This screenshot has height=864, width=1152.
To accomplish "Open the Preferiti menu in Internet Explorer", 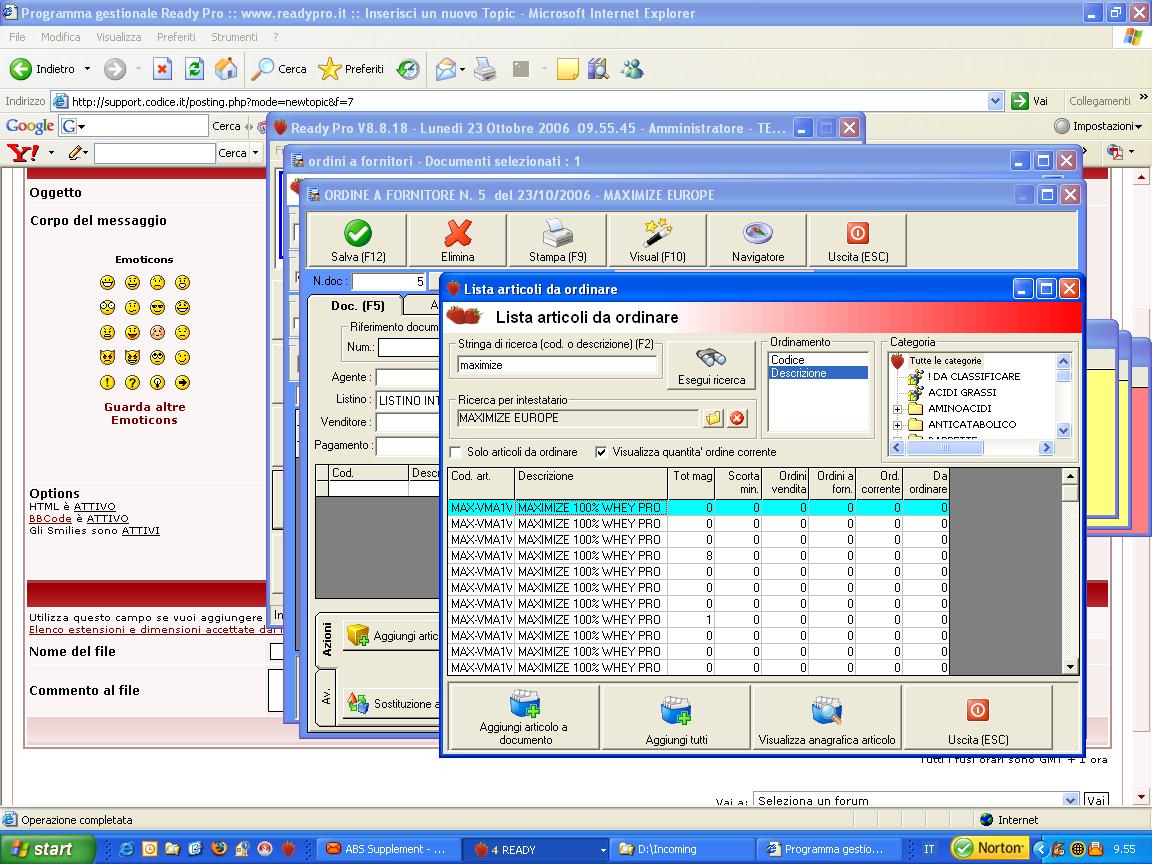I will pos(176,37).
